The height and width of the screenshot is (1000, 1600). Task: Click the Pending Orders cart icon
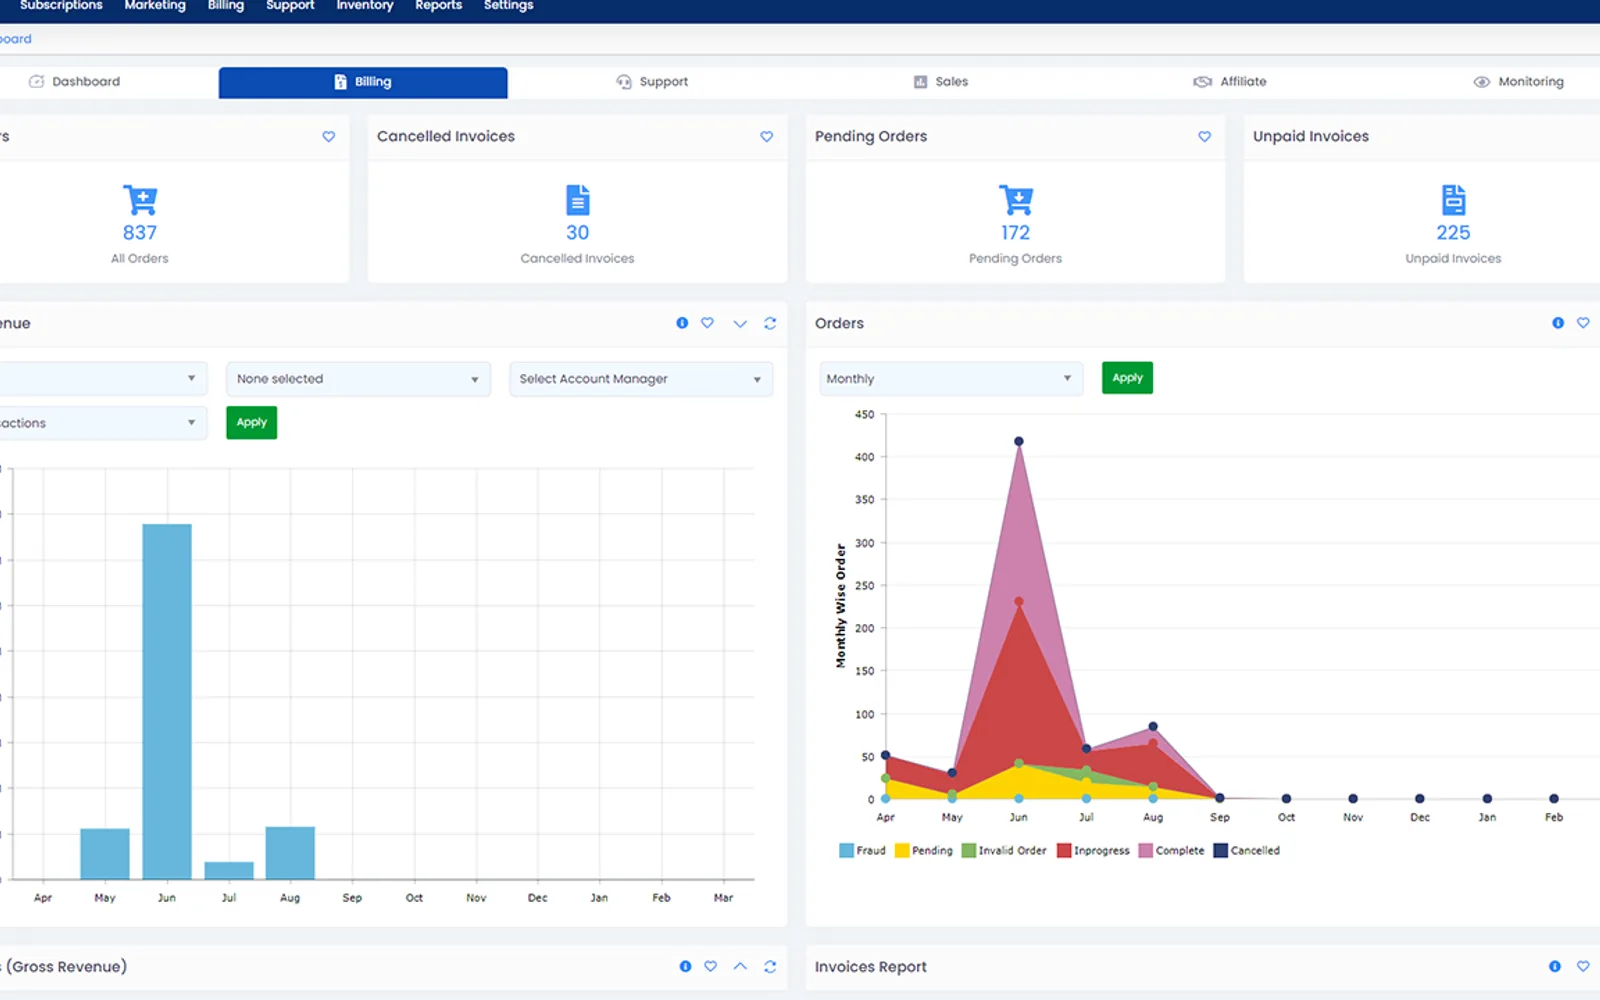(1016, 200)
